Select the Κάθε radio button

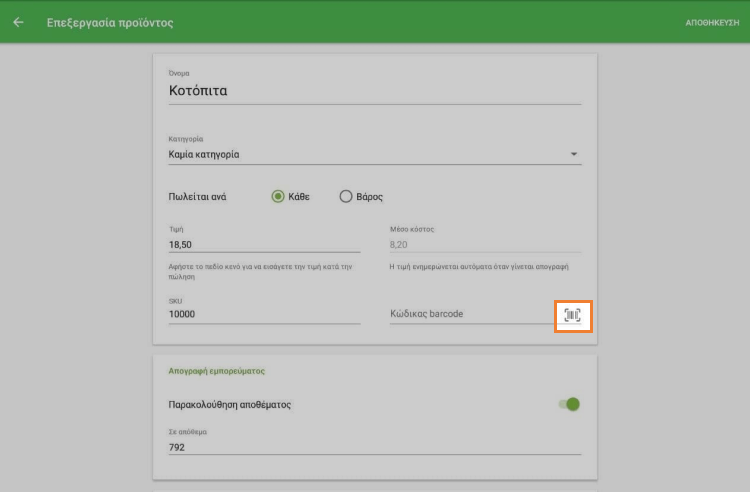(279, 197)
